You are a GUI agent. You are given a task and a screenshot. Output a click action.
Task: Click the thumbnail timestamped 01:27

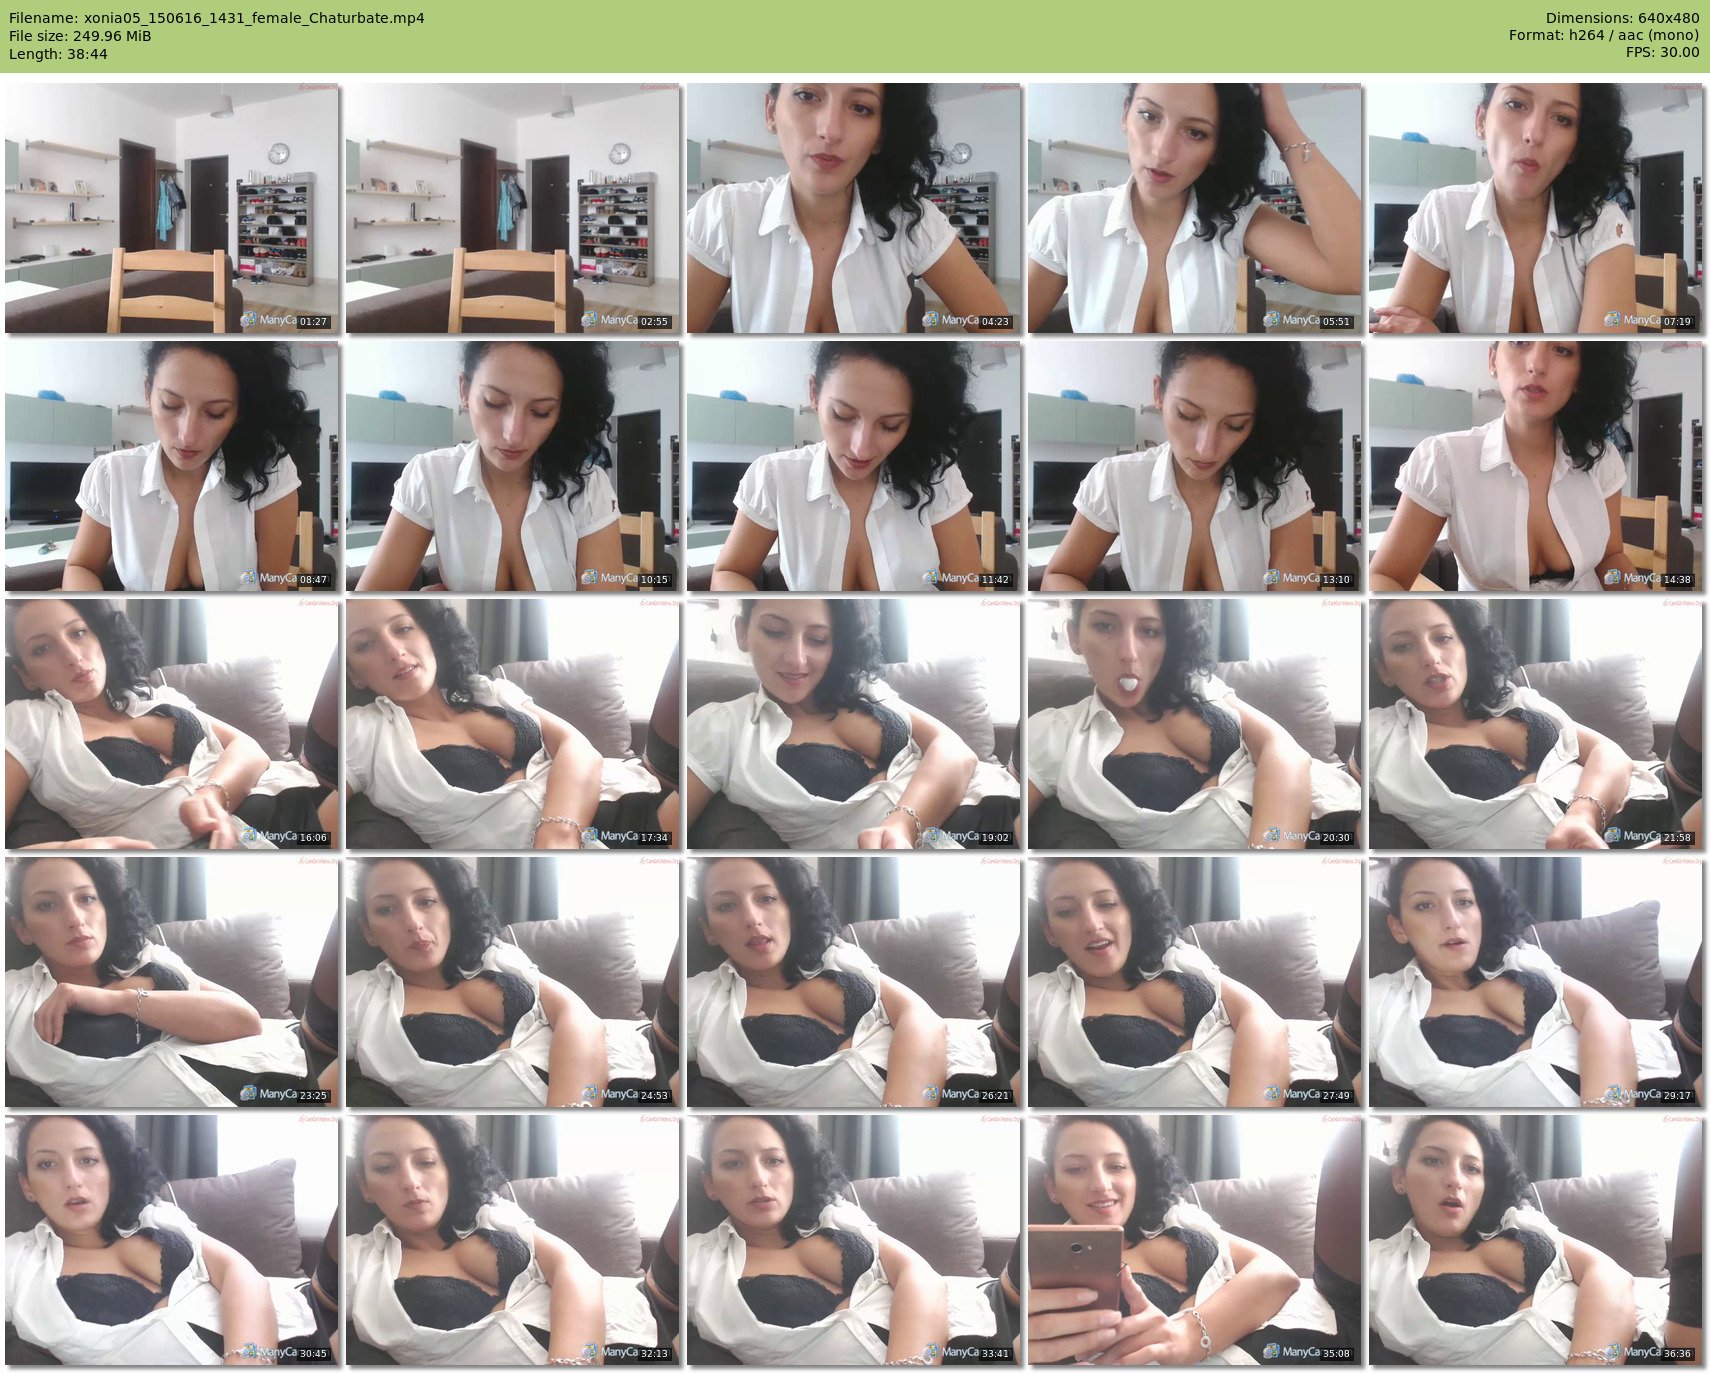click(171, 208)
